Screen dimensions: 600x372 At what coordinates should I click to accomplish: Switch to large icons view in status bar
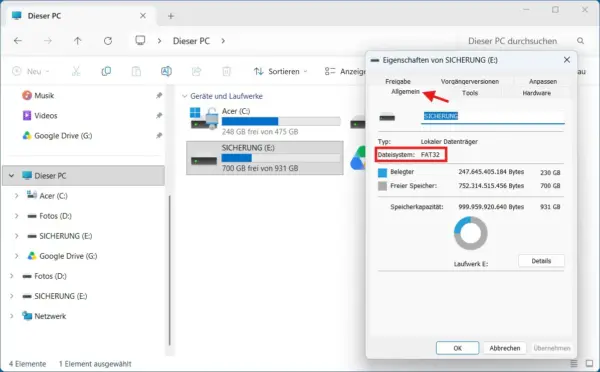pos(589,363)
